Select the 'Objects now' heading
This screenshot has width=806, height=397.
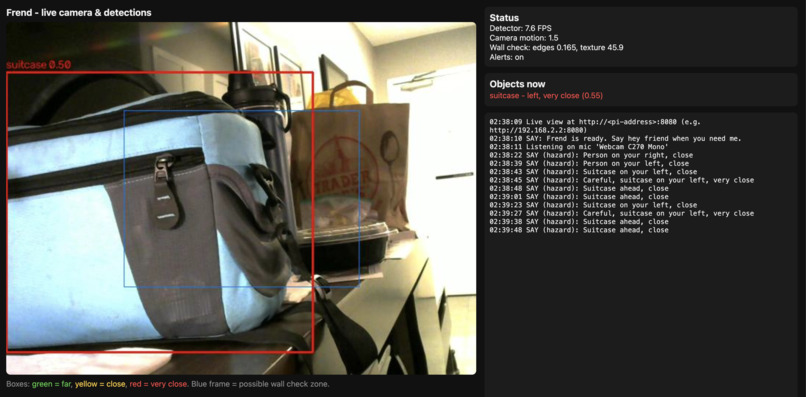coord(518,84)
